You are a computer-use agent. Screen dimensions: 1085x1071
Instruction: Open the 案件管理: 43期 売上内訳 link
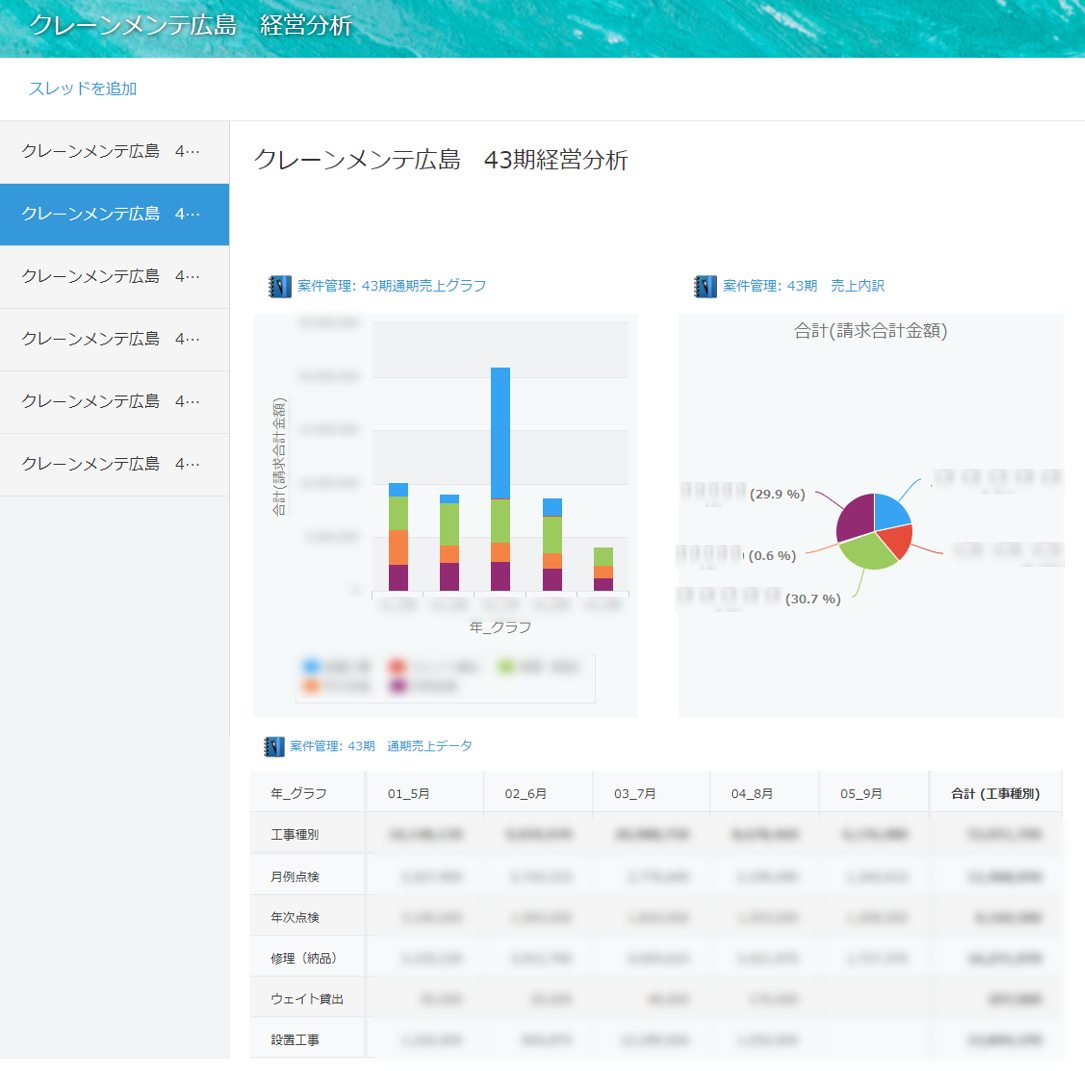point(803,287)
